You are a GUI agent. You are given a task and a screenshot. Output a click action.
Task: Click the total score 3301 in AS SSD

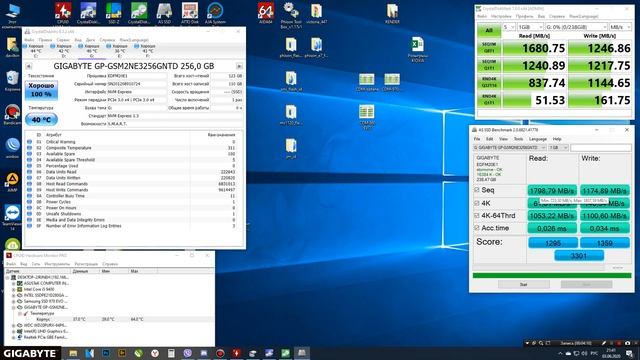tap(579, 256)
